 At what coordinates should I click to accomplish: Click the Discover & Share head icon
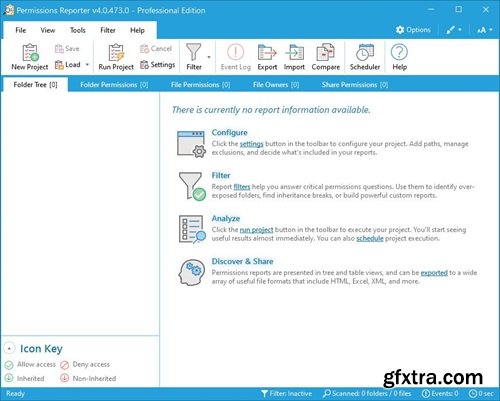click(191, 272)
